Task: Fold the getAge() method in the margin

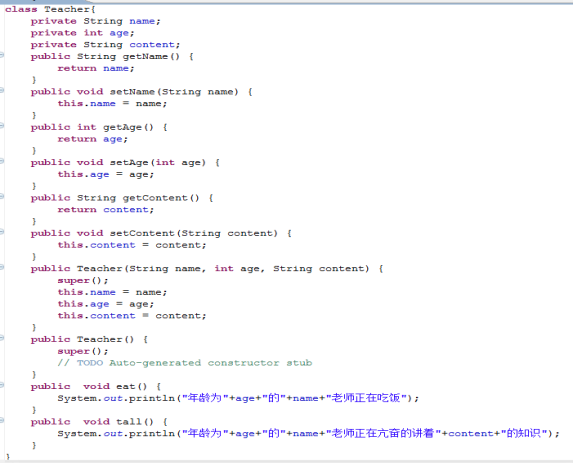Action: coord(1,126)
